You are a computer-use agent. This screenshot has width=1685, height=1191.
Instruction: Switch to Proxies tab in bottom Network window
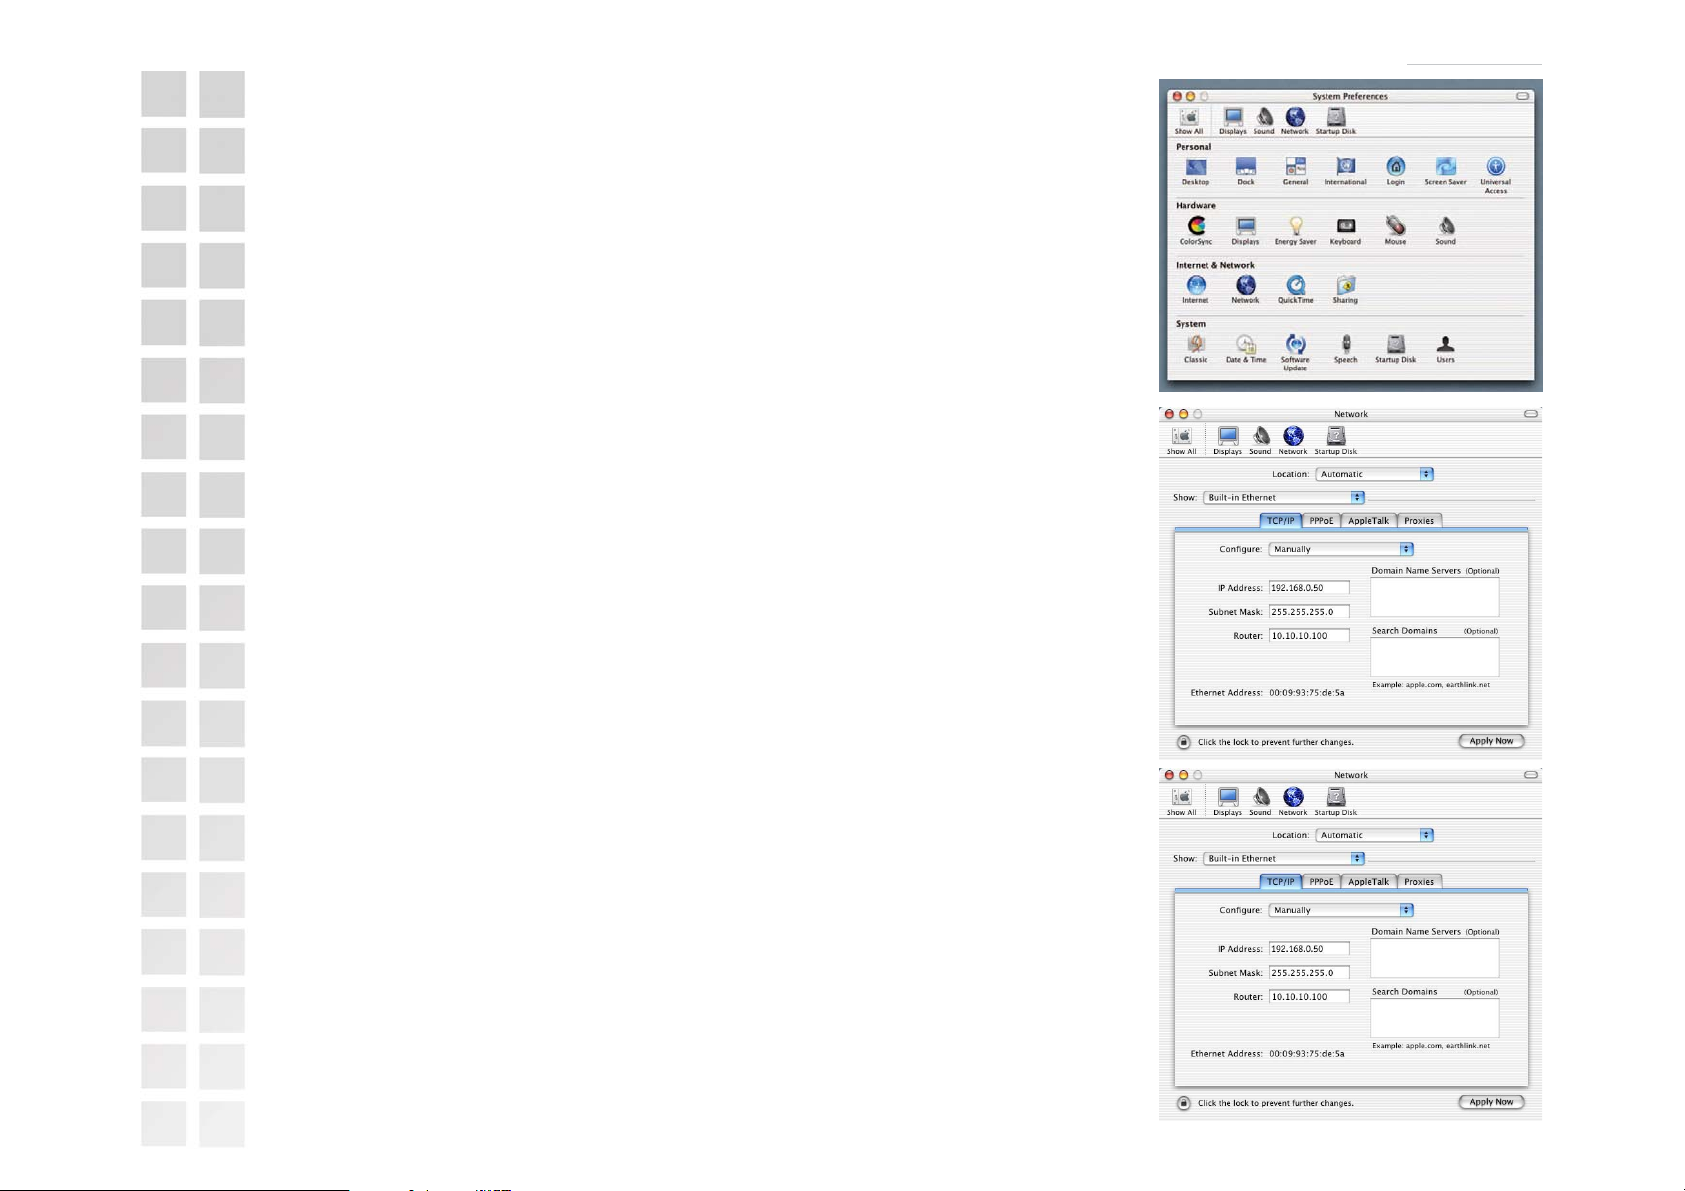coord(1419,881)
